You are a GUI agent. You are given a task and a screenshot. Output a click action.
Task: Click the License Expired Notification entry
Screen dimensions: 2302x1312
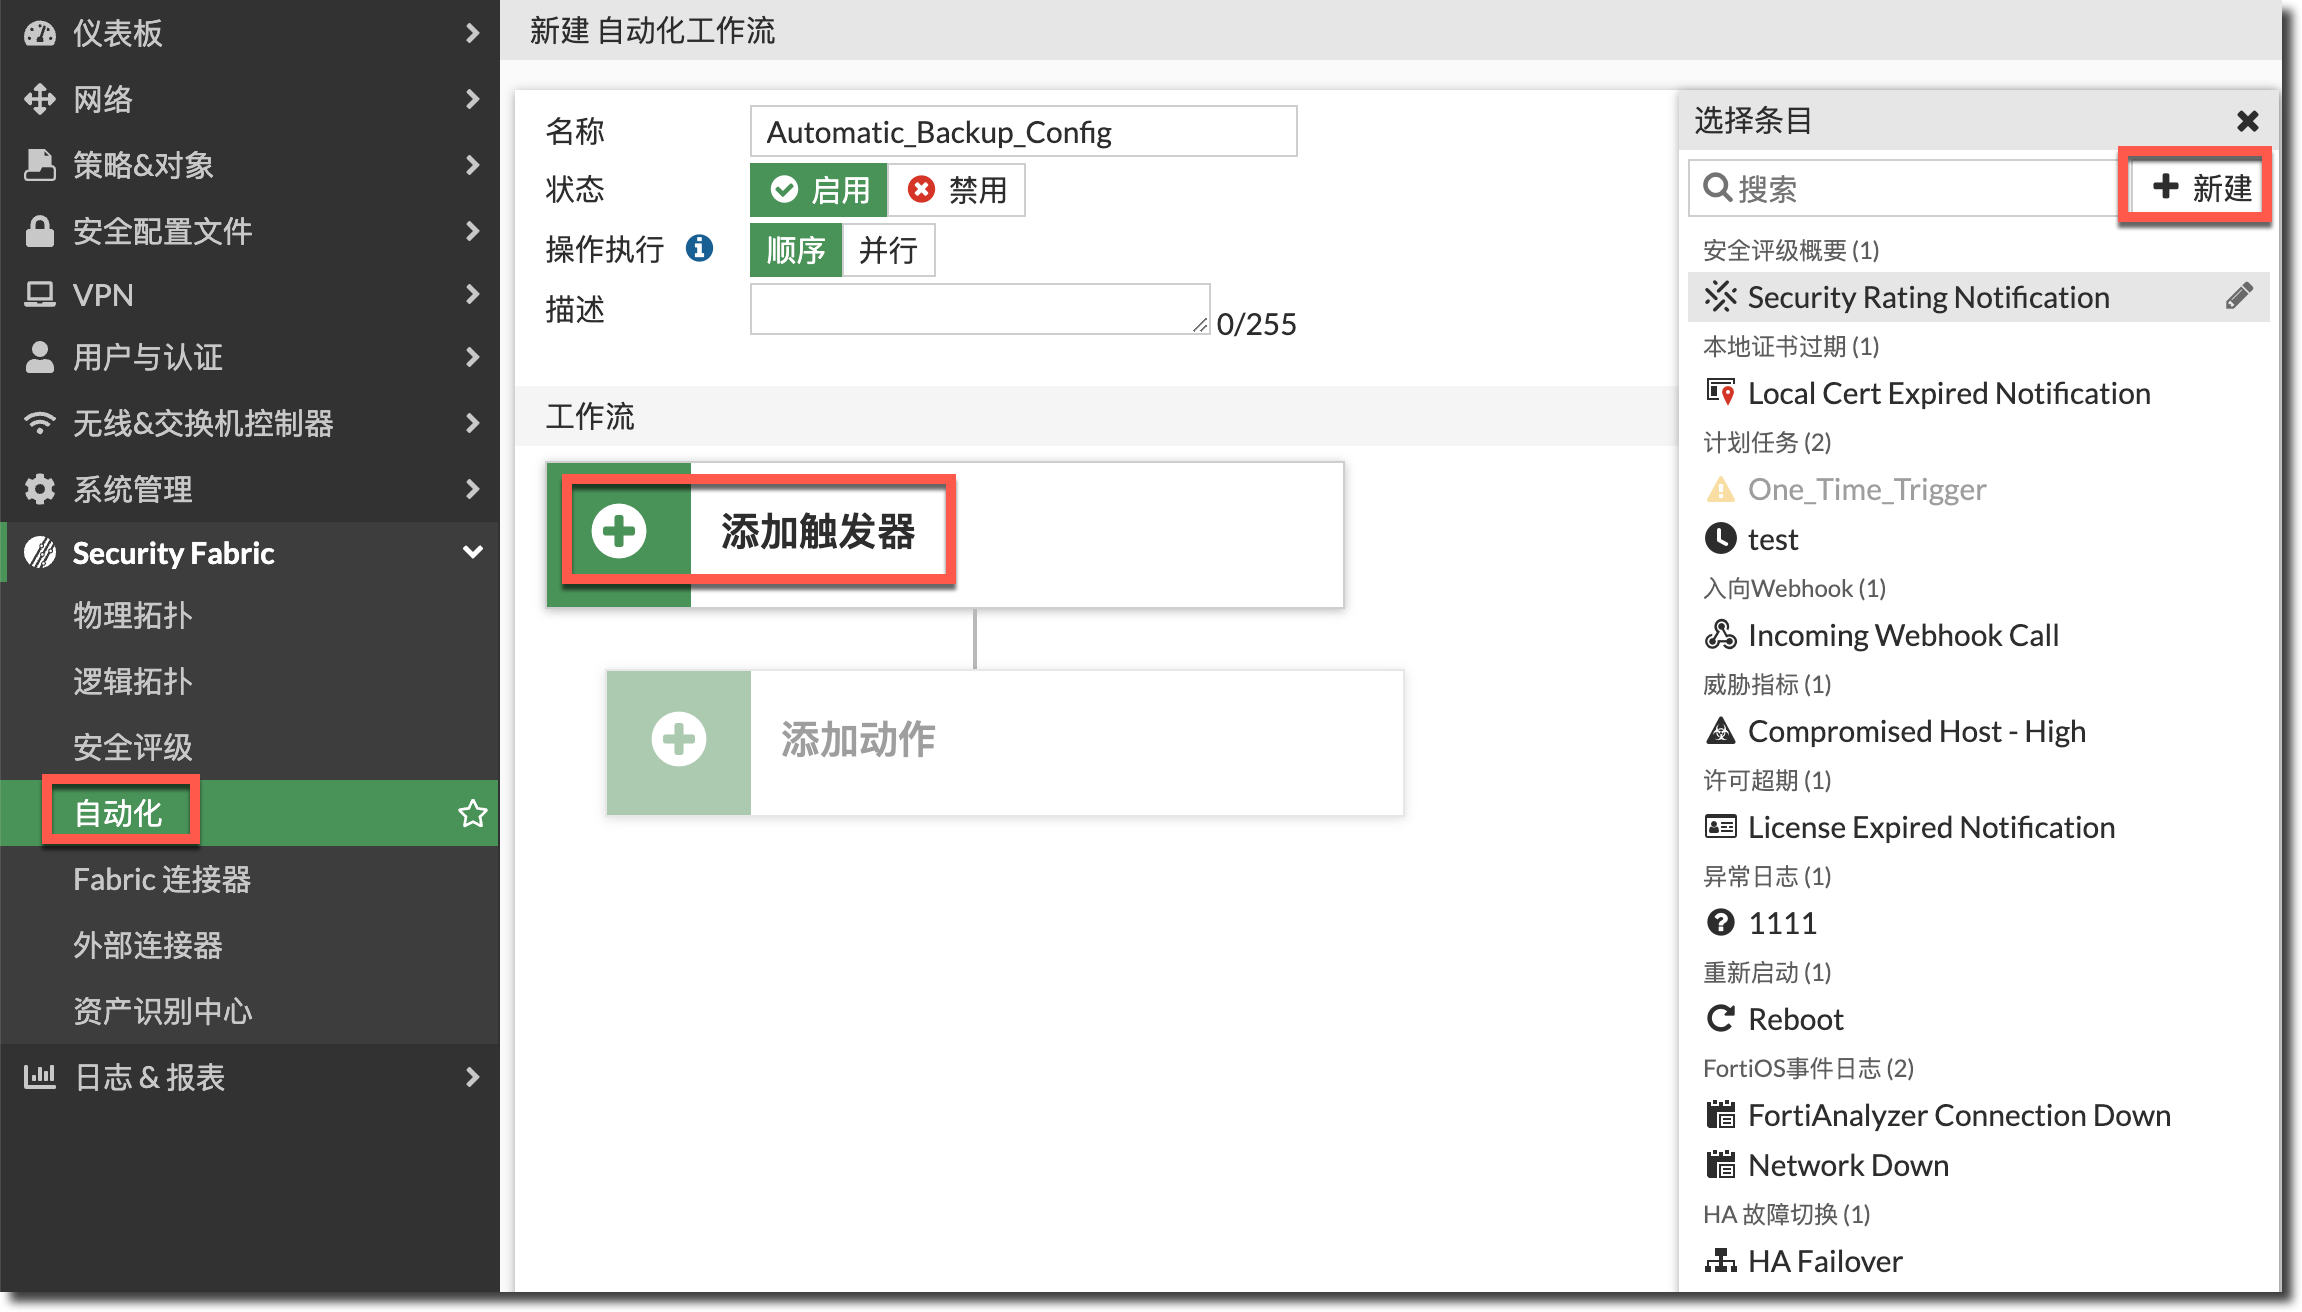(x=1930, y=827)
